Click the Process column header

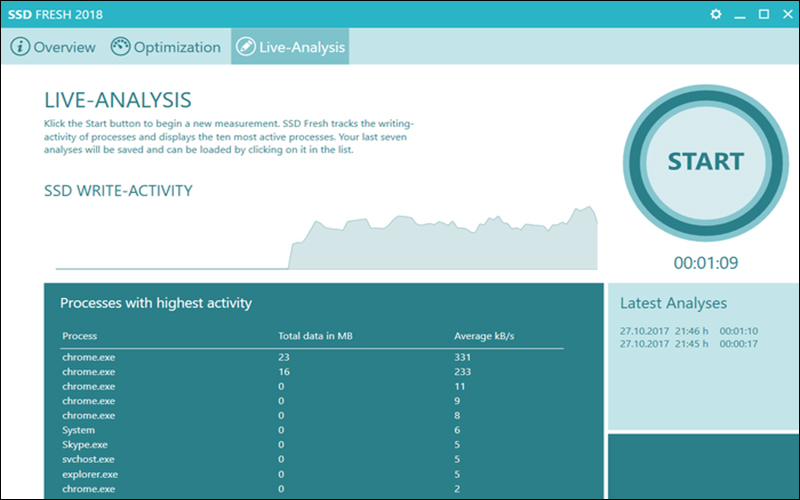click(x=80, y=336)
